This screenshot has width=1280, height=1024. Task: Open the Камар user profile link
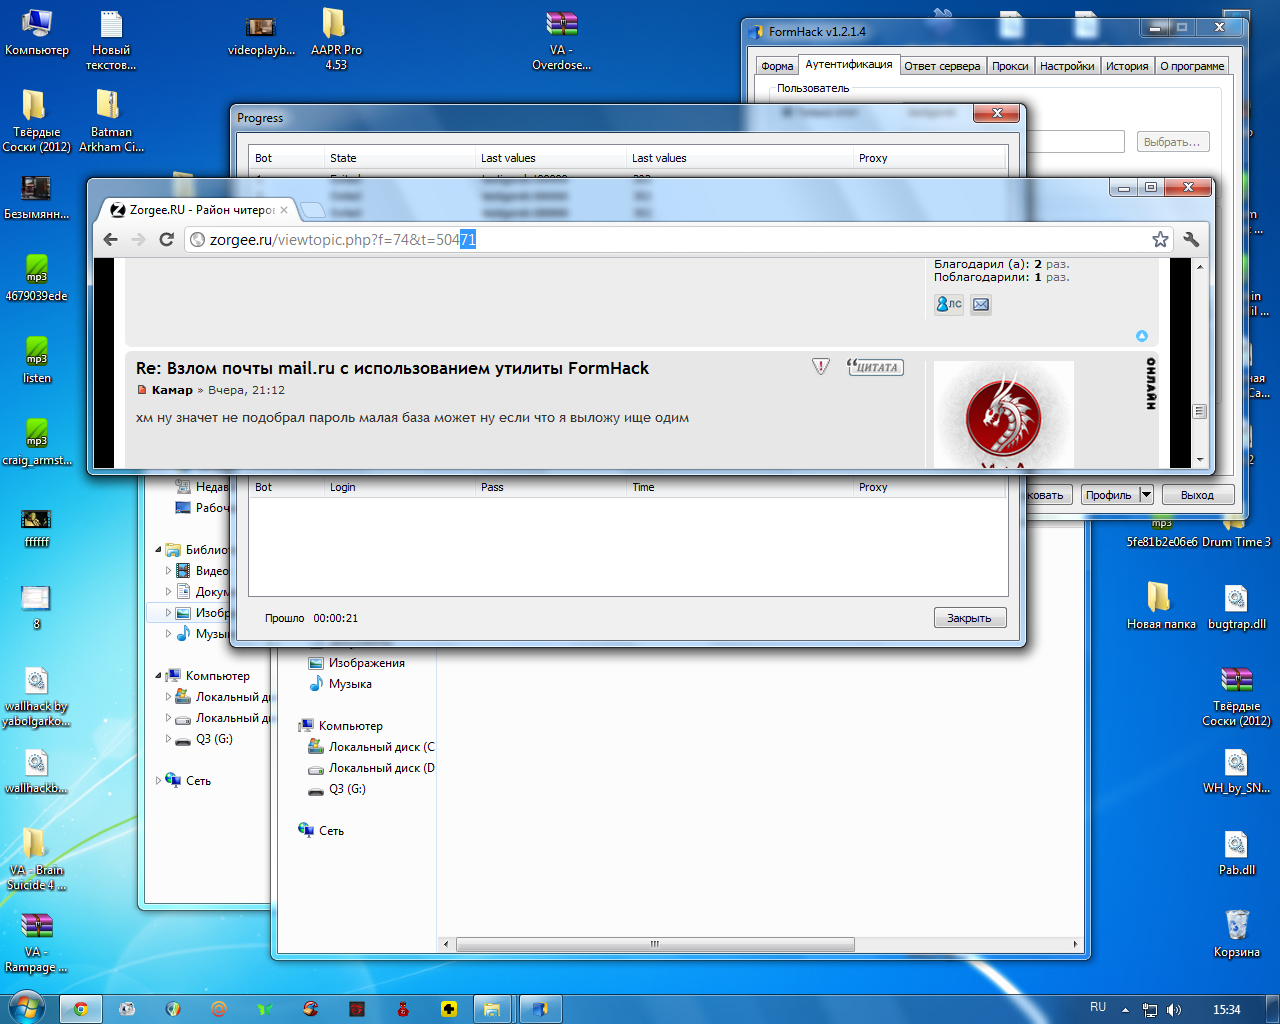172,390
